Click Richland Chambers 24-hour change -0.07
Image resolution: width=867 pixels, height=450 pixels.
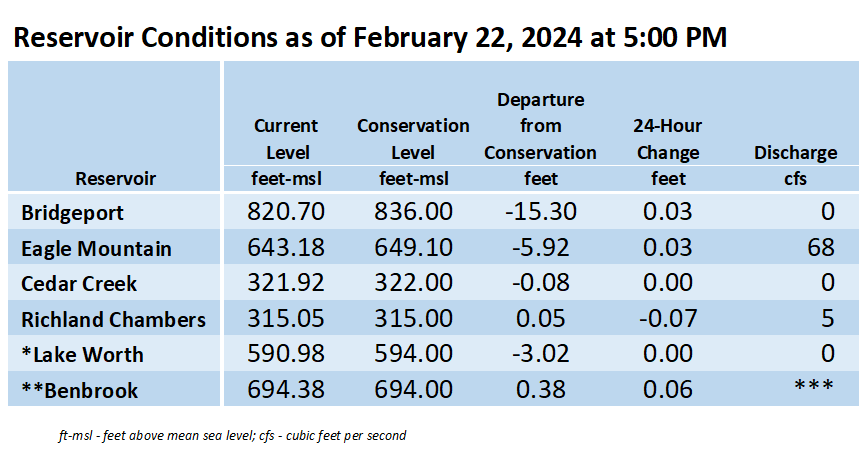(x=667, y=318)
